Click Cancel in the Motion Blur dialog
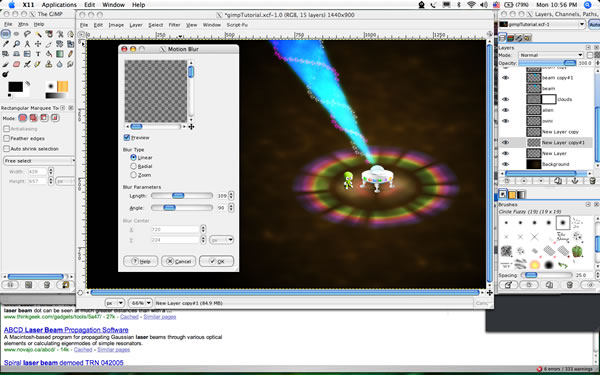 coord(178,261)
